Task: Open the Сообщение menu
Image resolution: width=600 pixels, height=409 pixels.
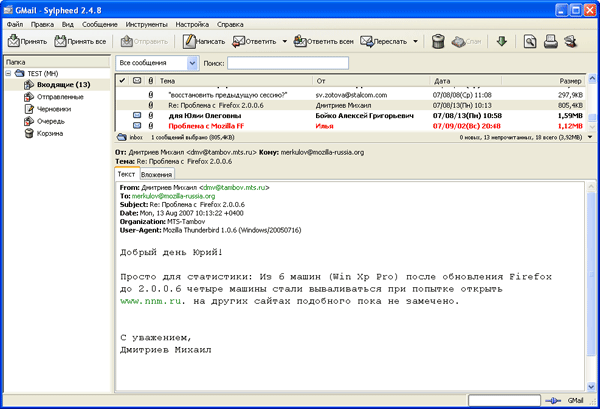Action: point(99,24)
